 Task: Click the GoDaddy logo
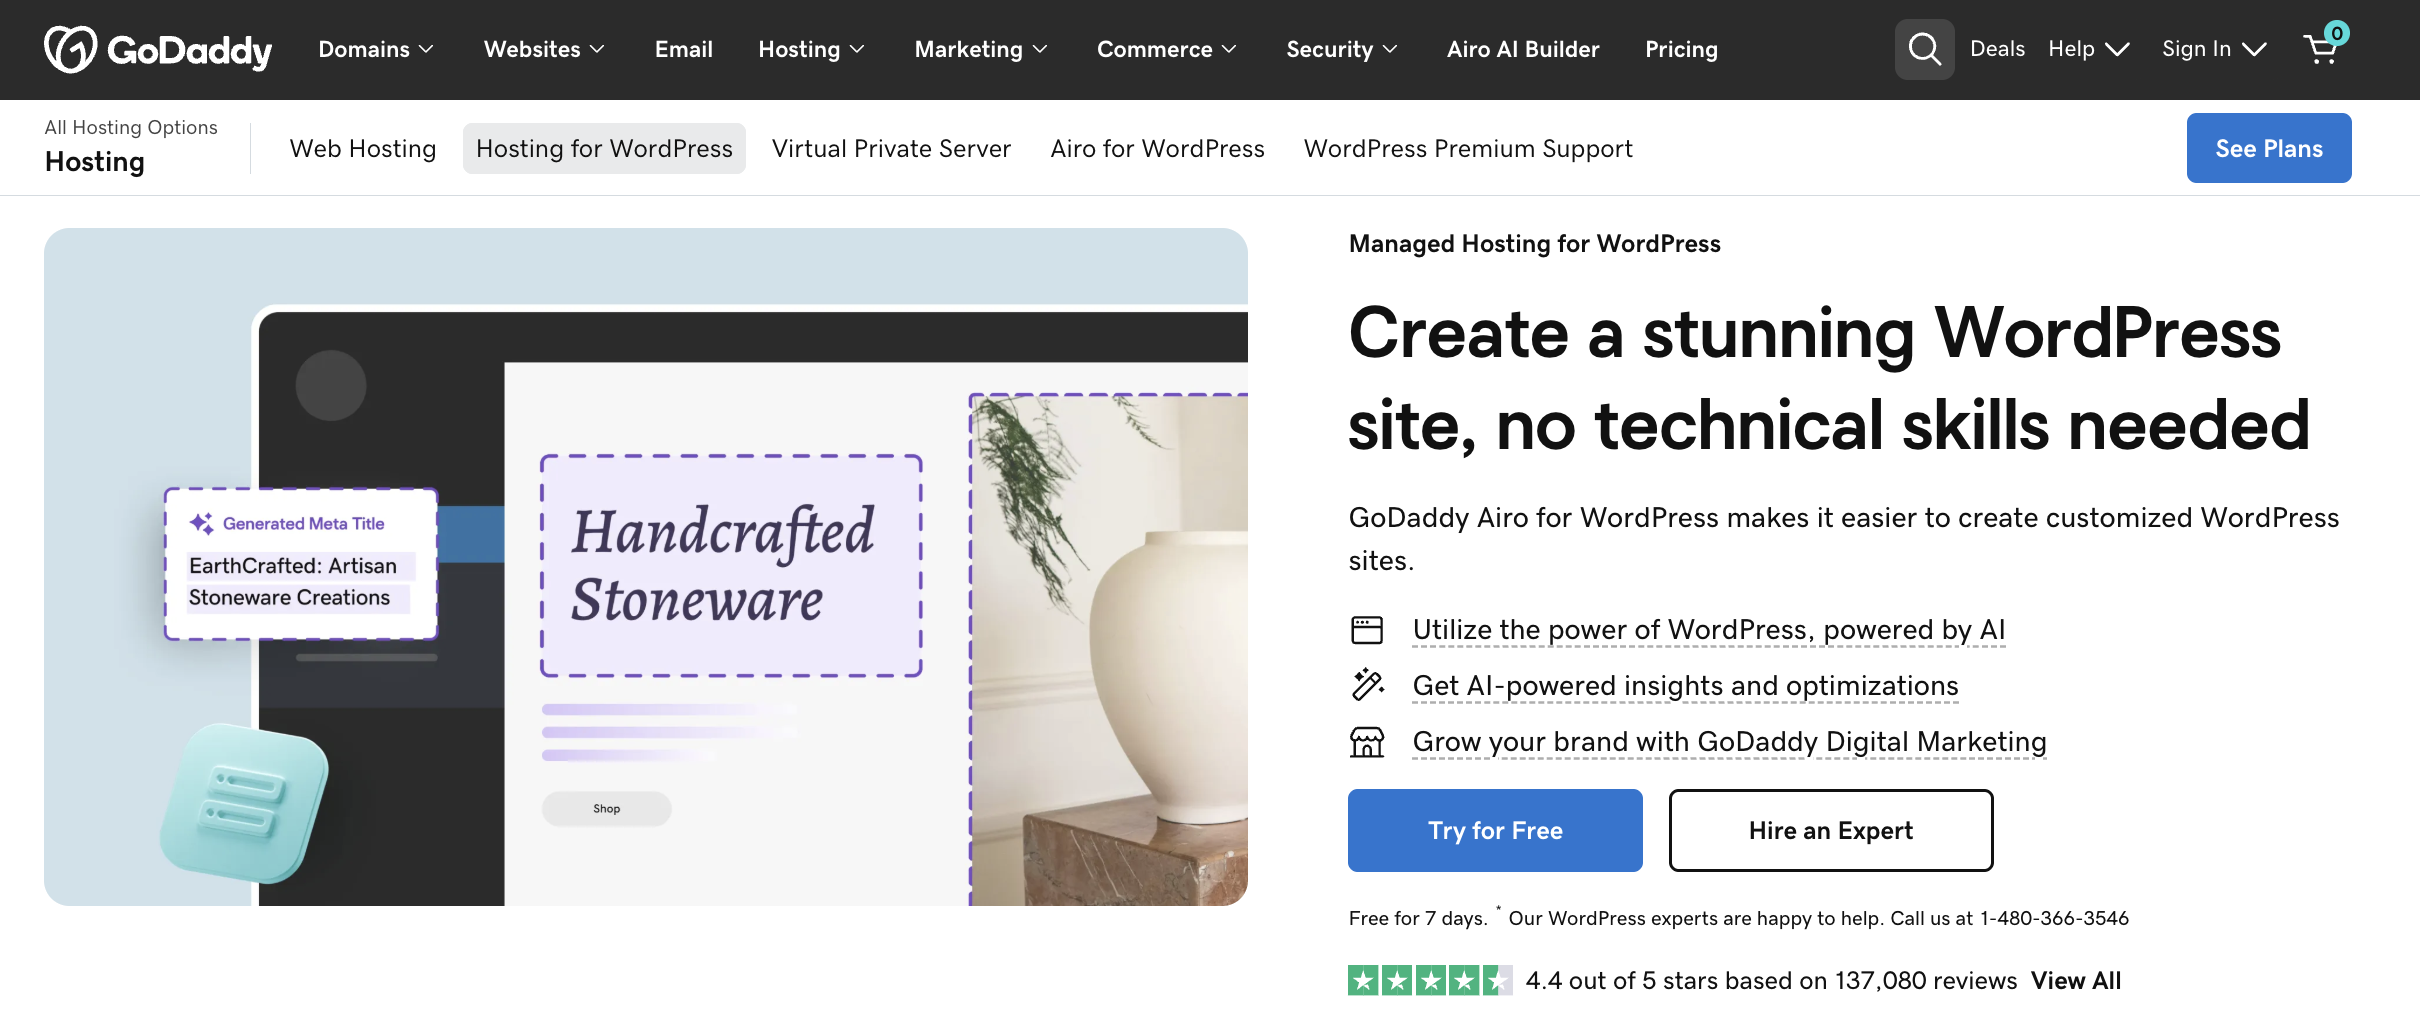coord(158,49)
